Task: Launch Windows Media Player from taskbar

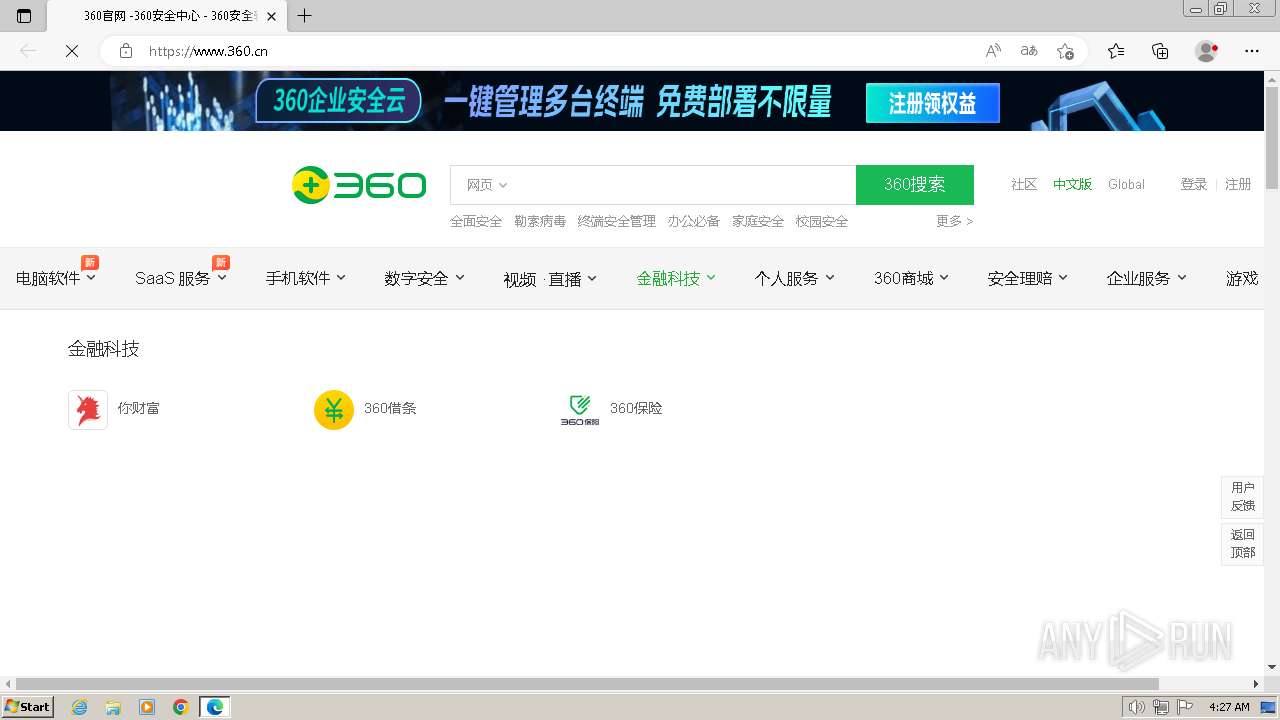Action: click(x=147, y=707)
